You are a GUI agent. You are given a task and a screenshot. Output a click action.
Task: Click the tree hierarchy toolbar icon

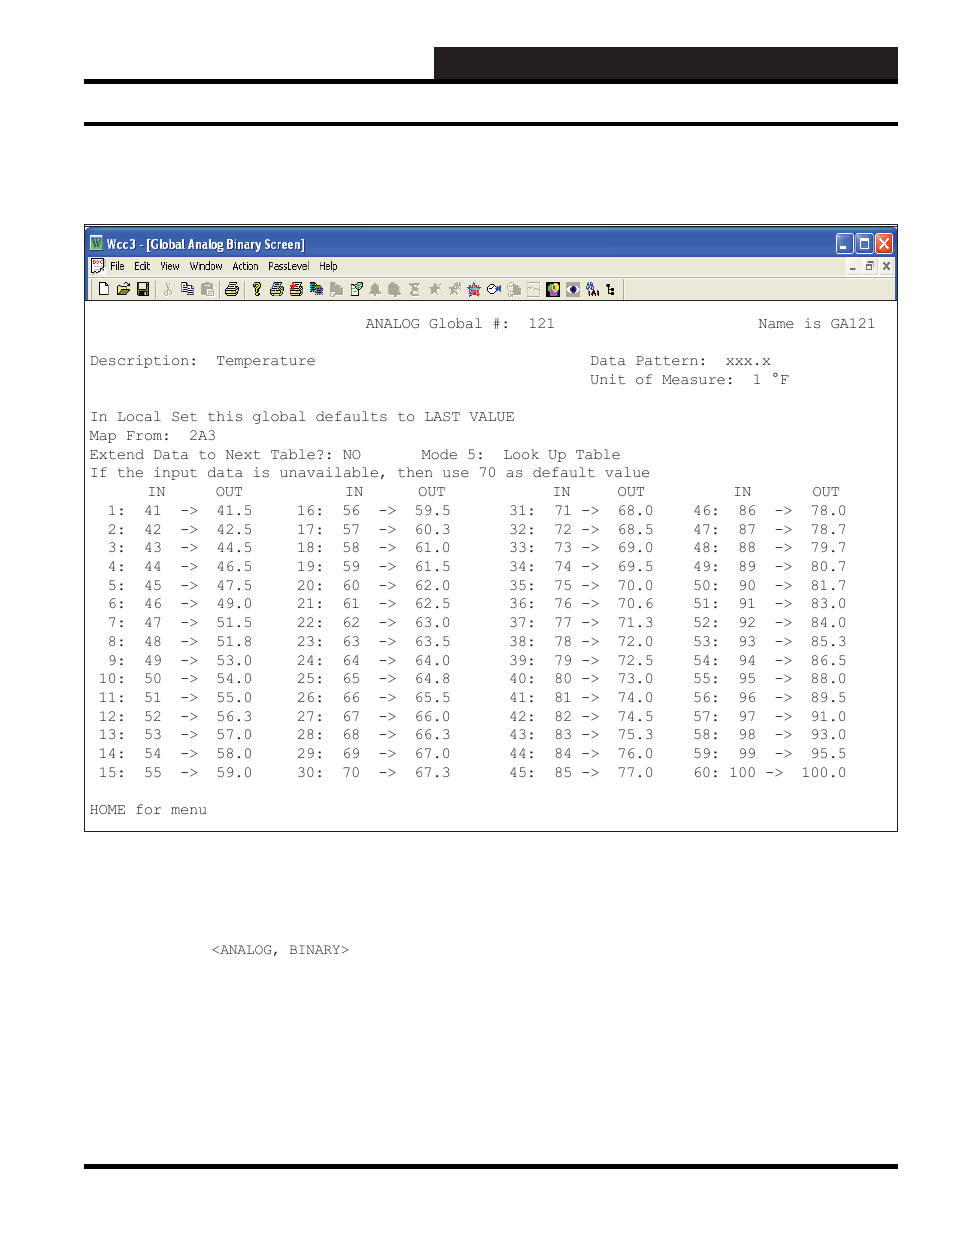click(611, 289)
